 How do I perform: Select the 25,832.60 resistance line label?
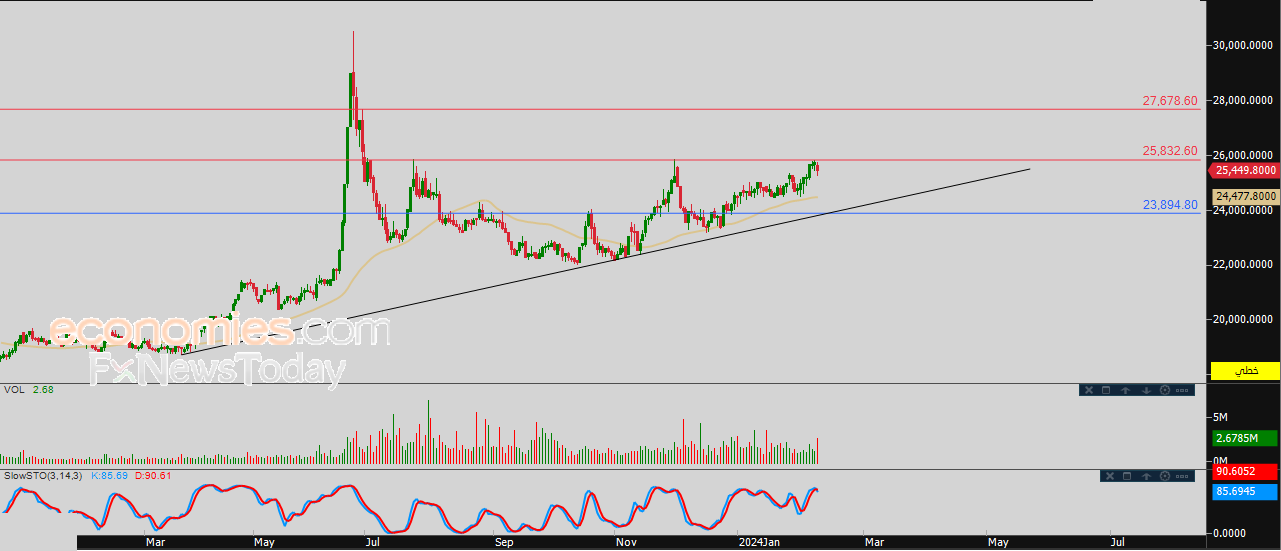coord(1169,151)
